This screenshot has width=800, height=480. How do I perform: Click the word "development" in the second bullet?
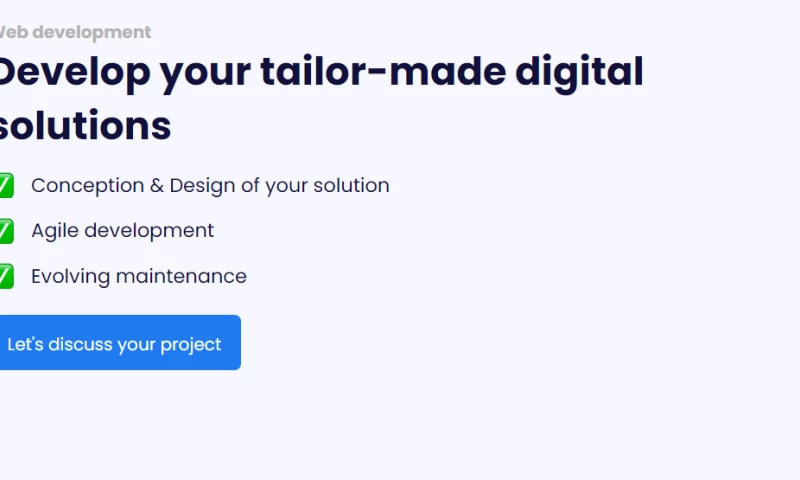(x=149, y=230)
